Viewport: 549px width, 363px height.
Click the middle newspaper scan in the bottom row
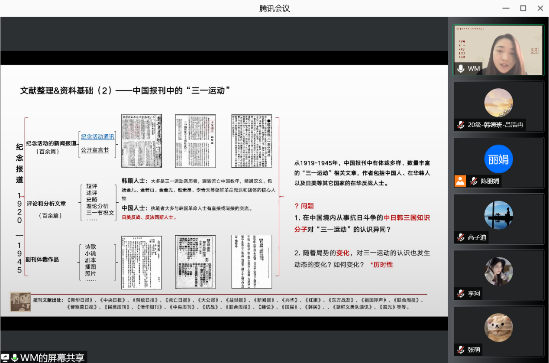pos(195,262)
